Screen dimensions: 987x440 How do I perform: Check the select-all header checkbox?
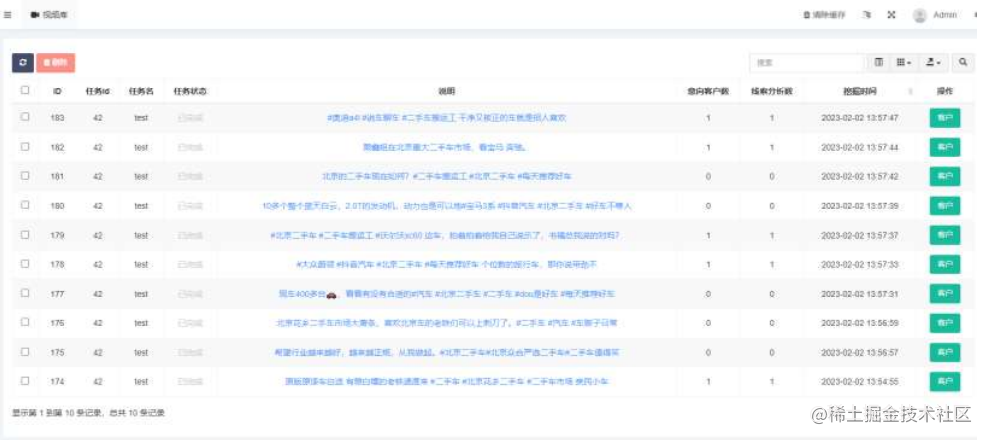(25, 90)
